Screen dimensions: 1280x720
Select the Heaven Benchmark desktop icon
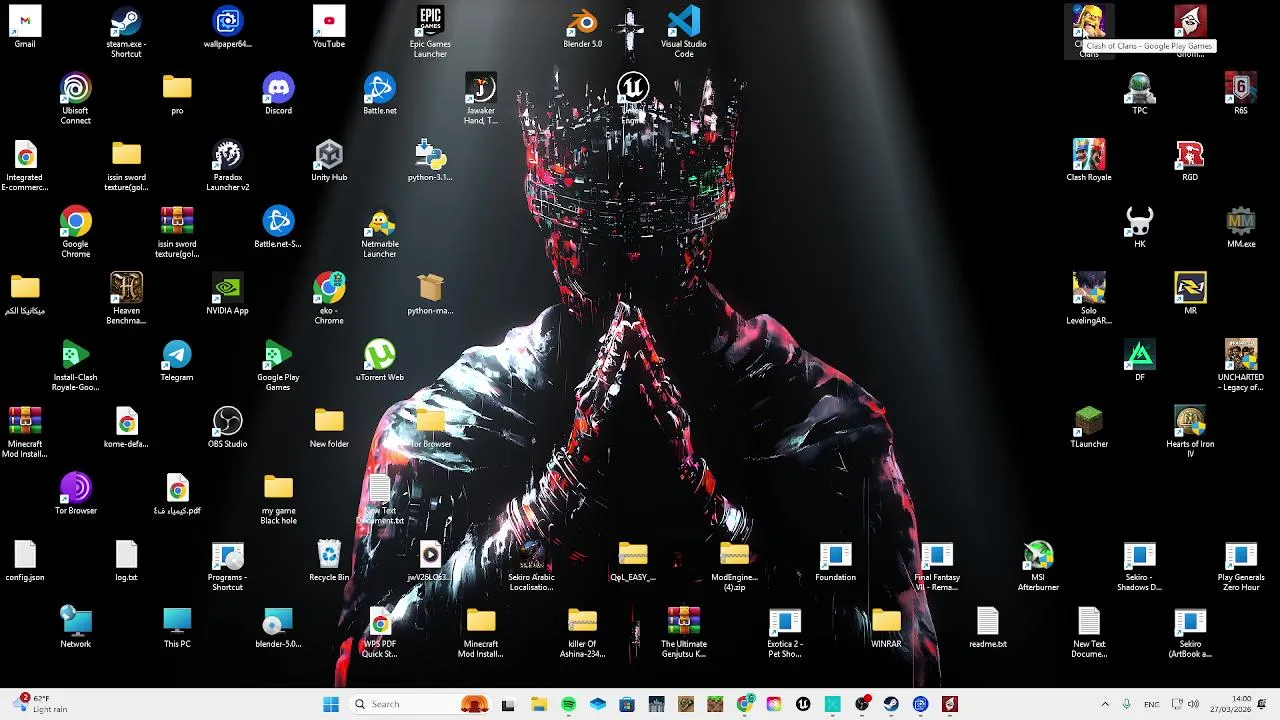coord(126,300)
